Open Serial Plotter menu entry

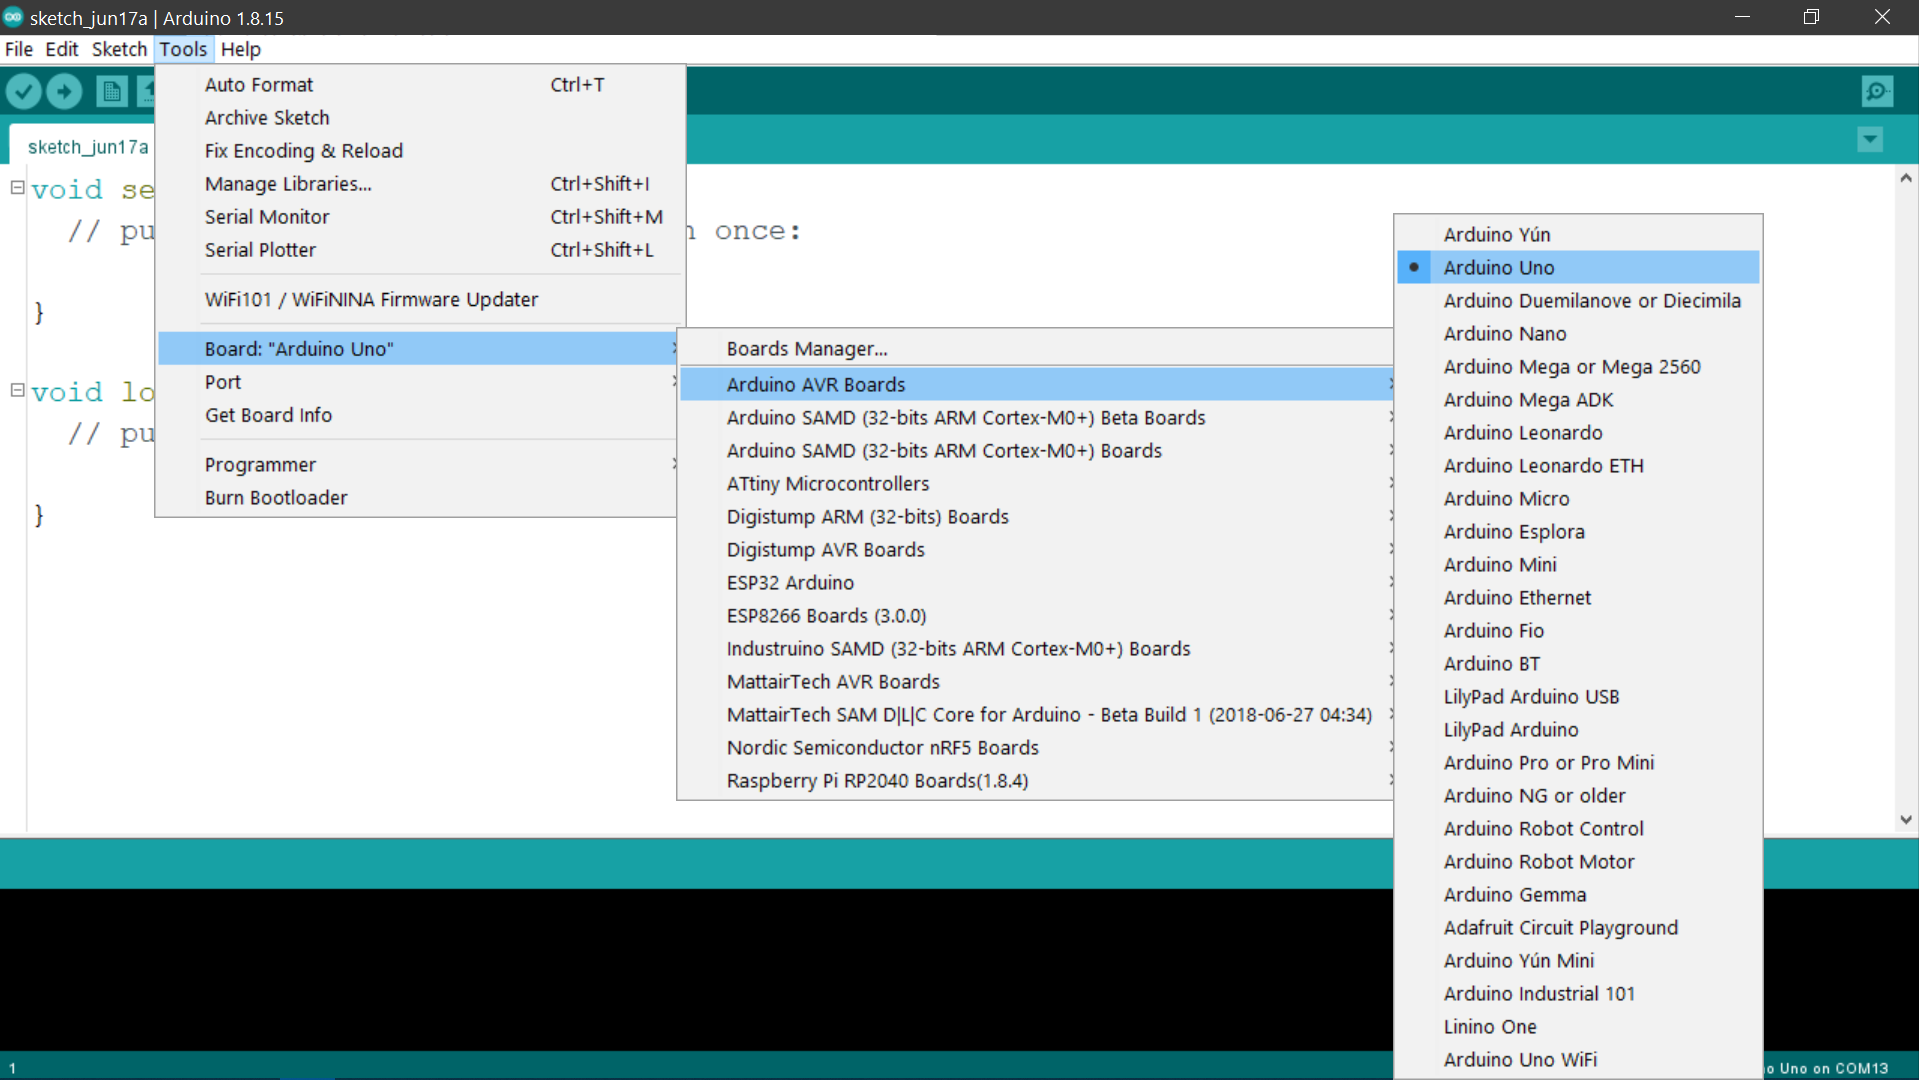coord(420,250)
